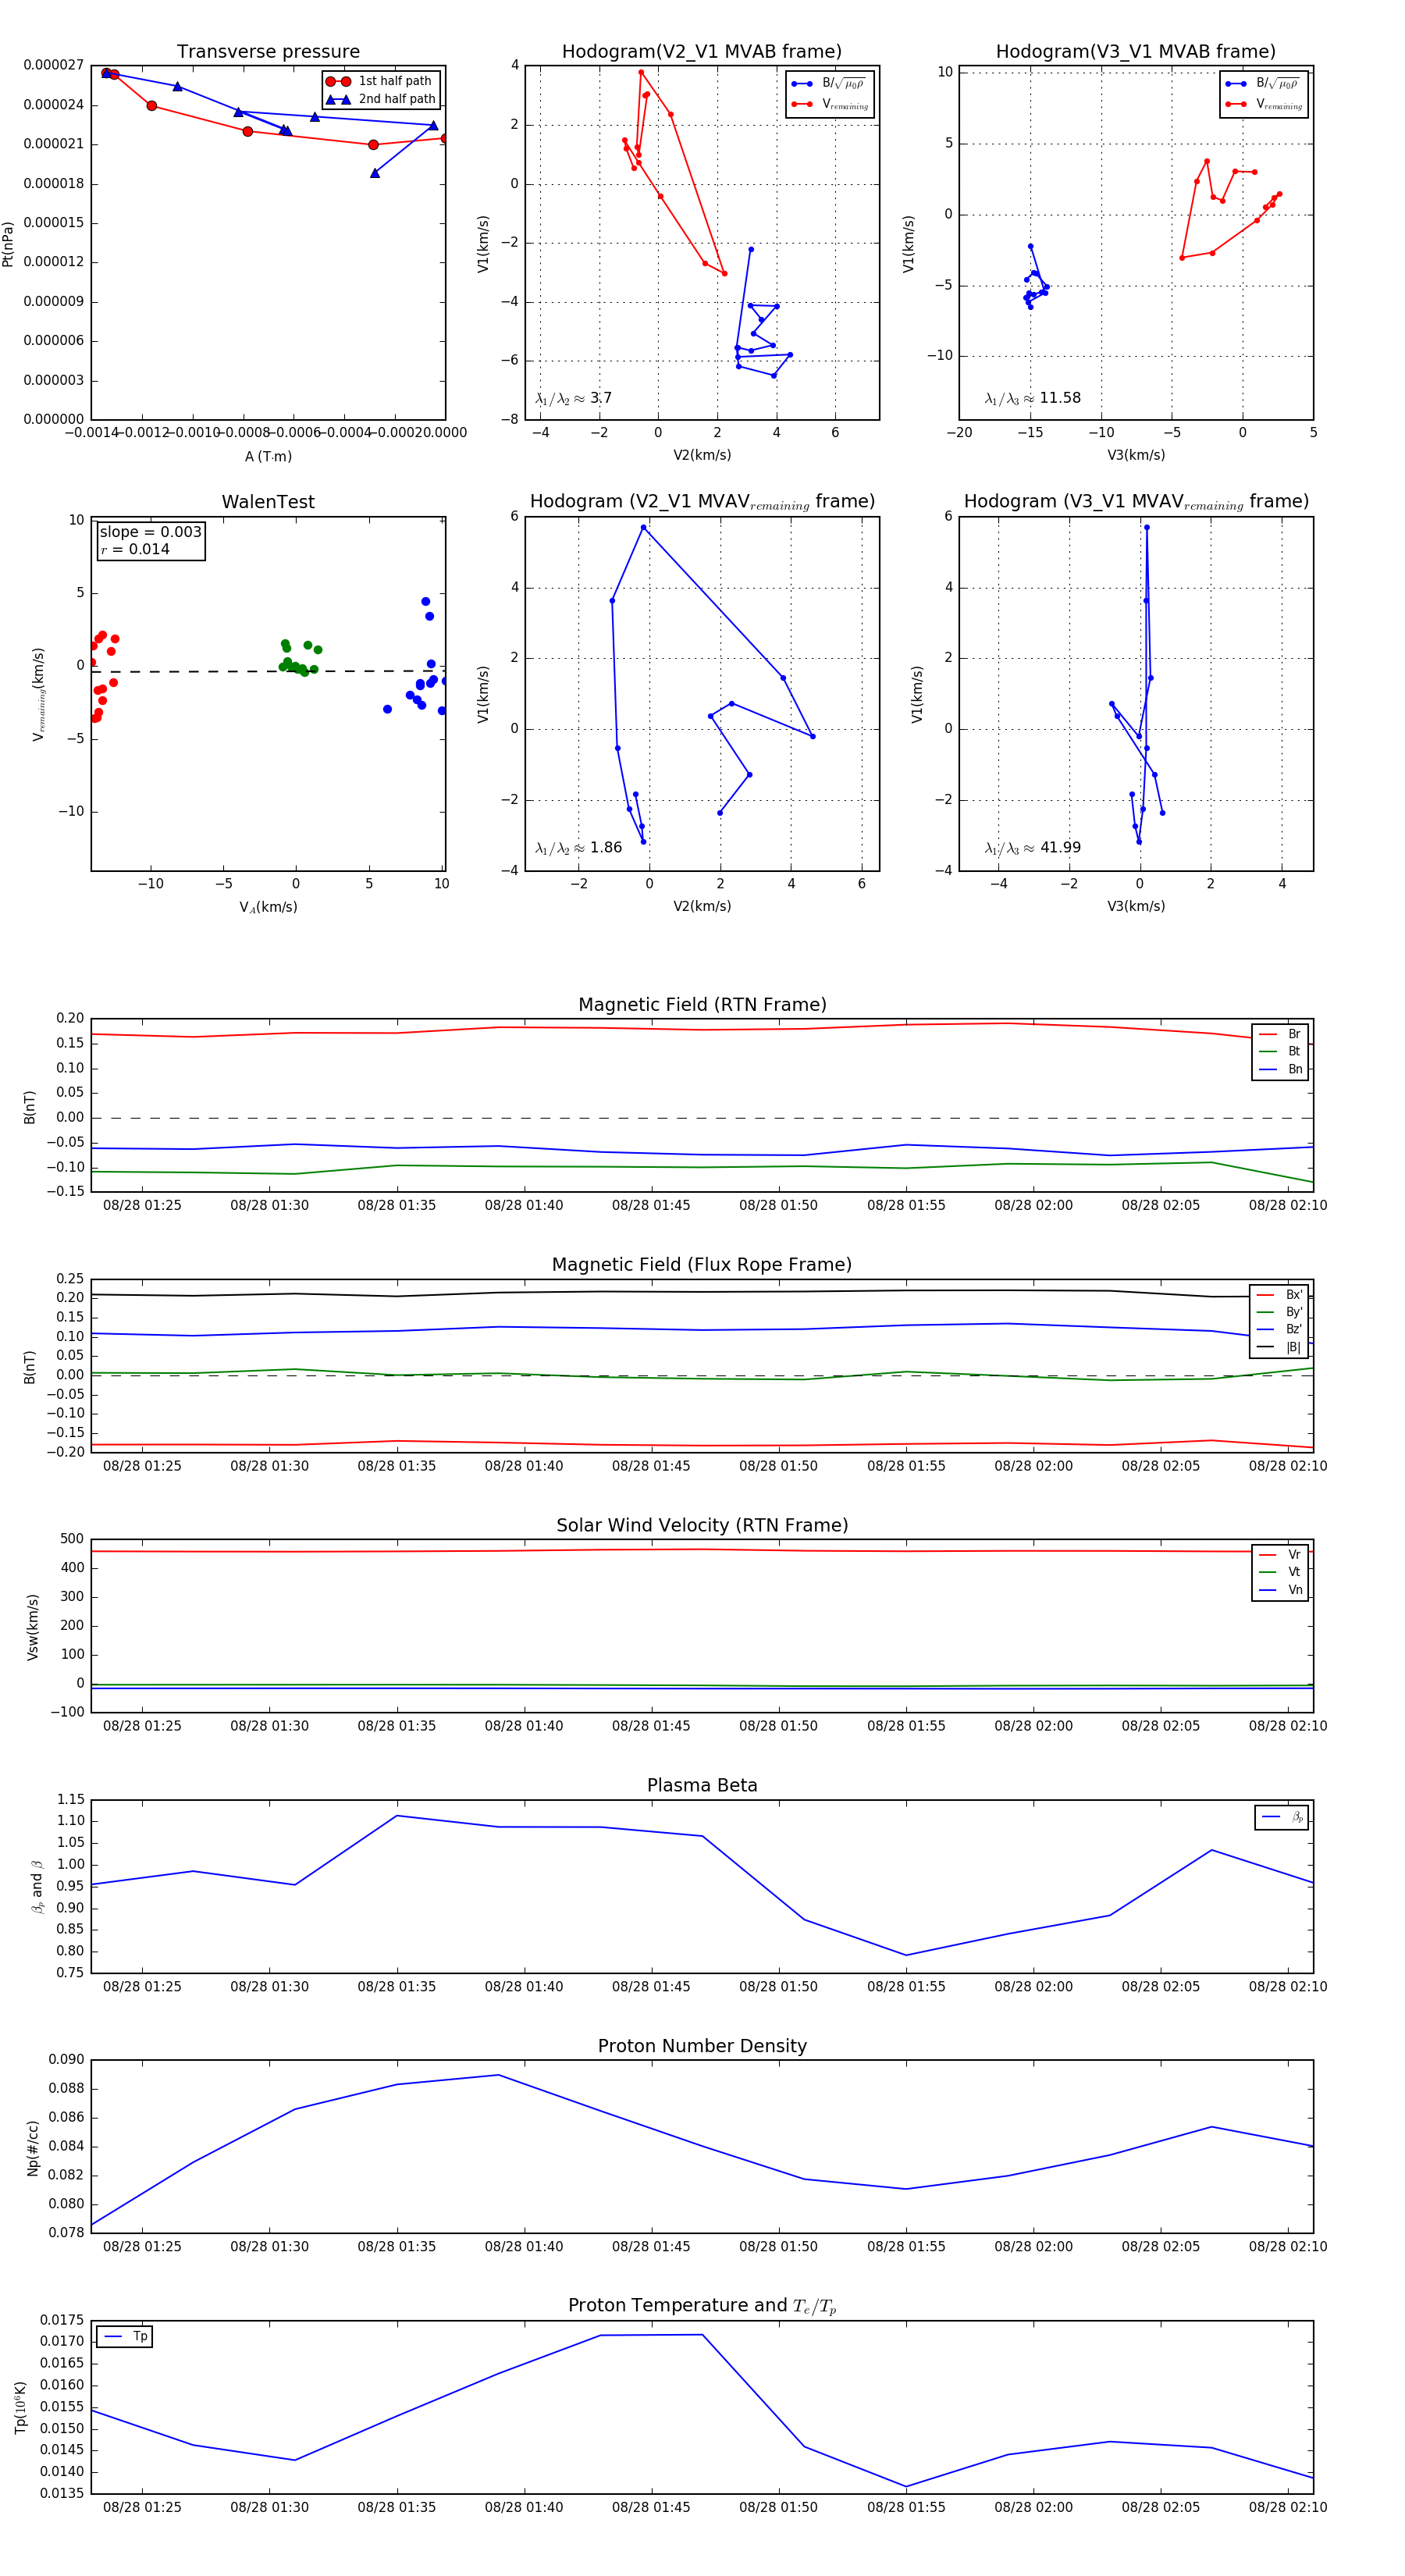1405x2576 pixels.
Task: Select the "Vn" legend entry
Action: pyautogui.click(x=1280, y=1590)
